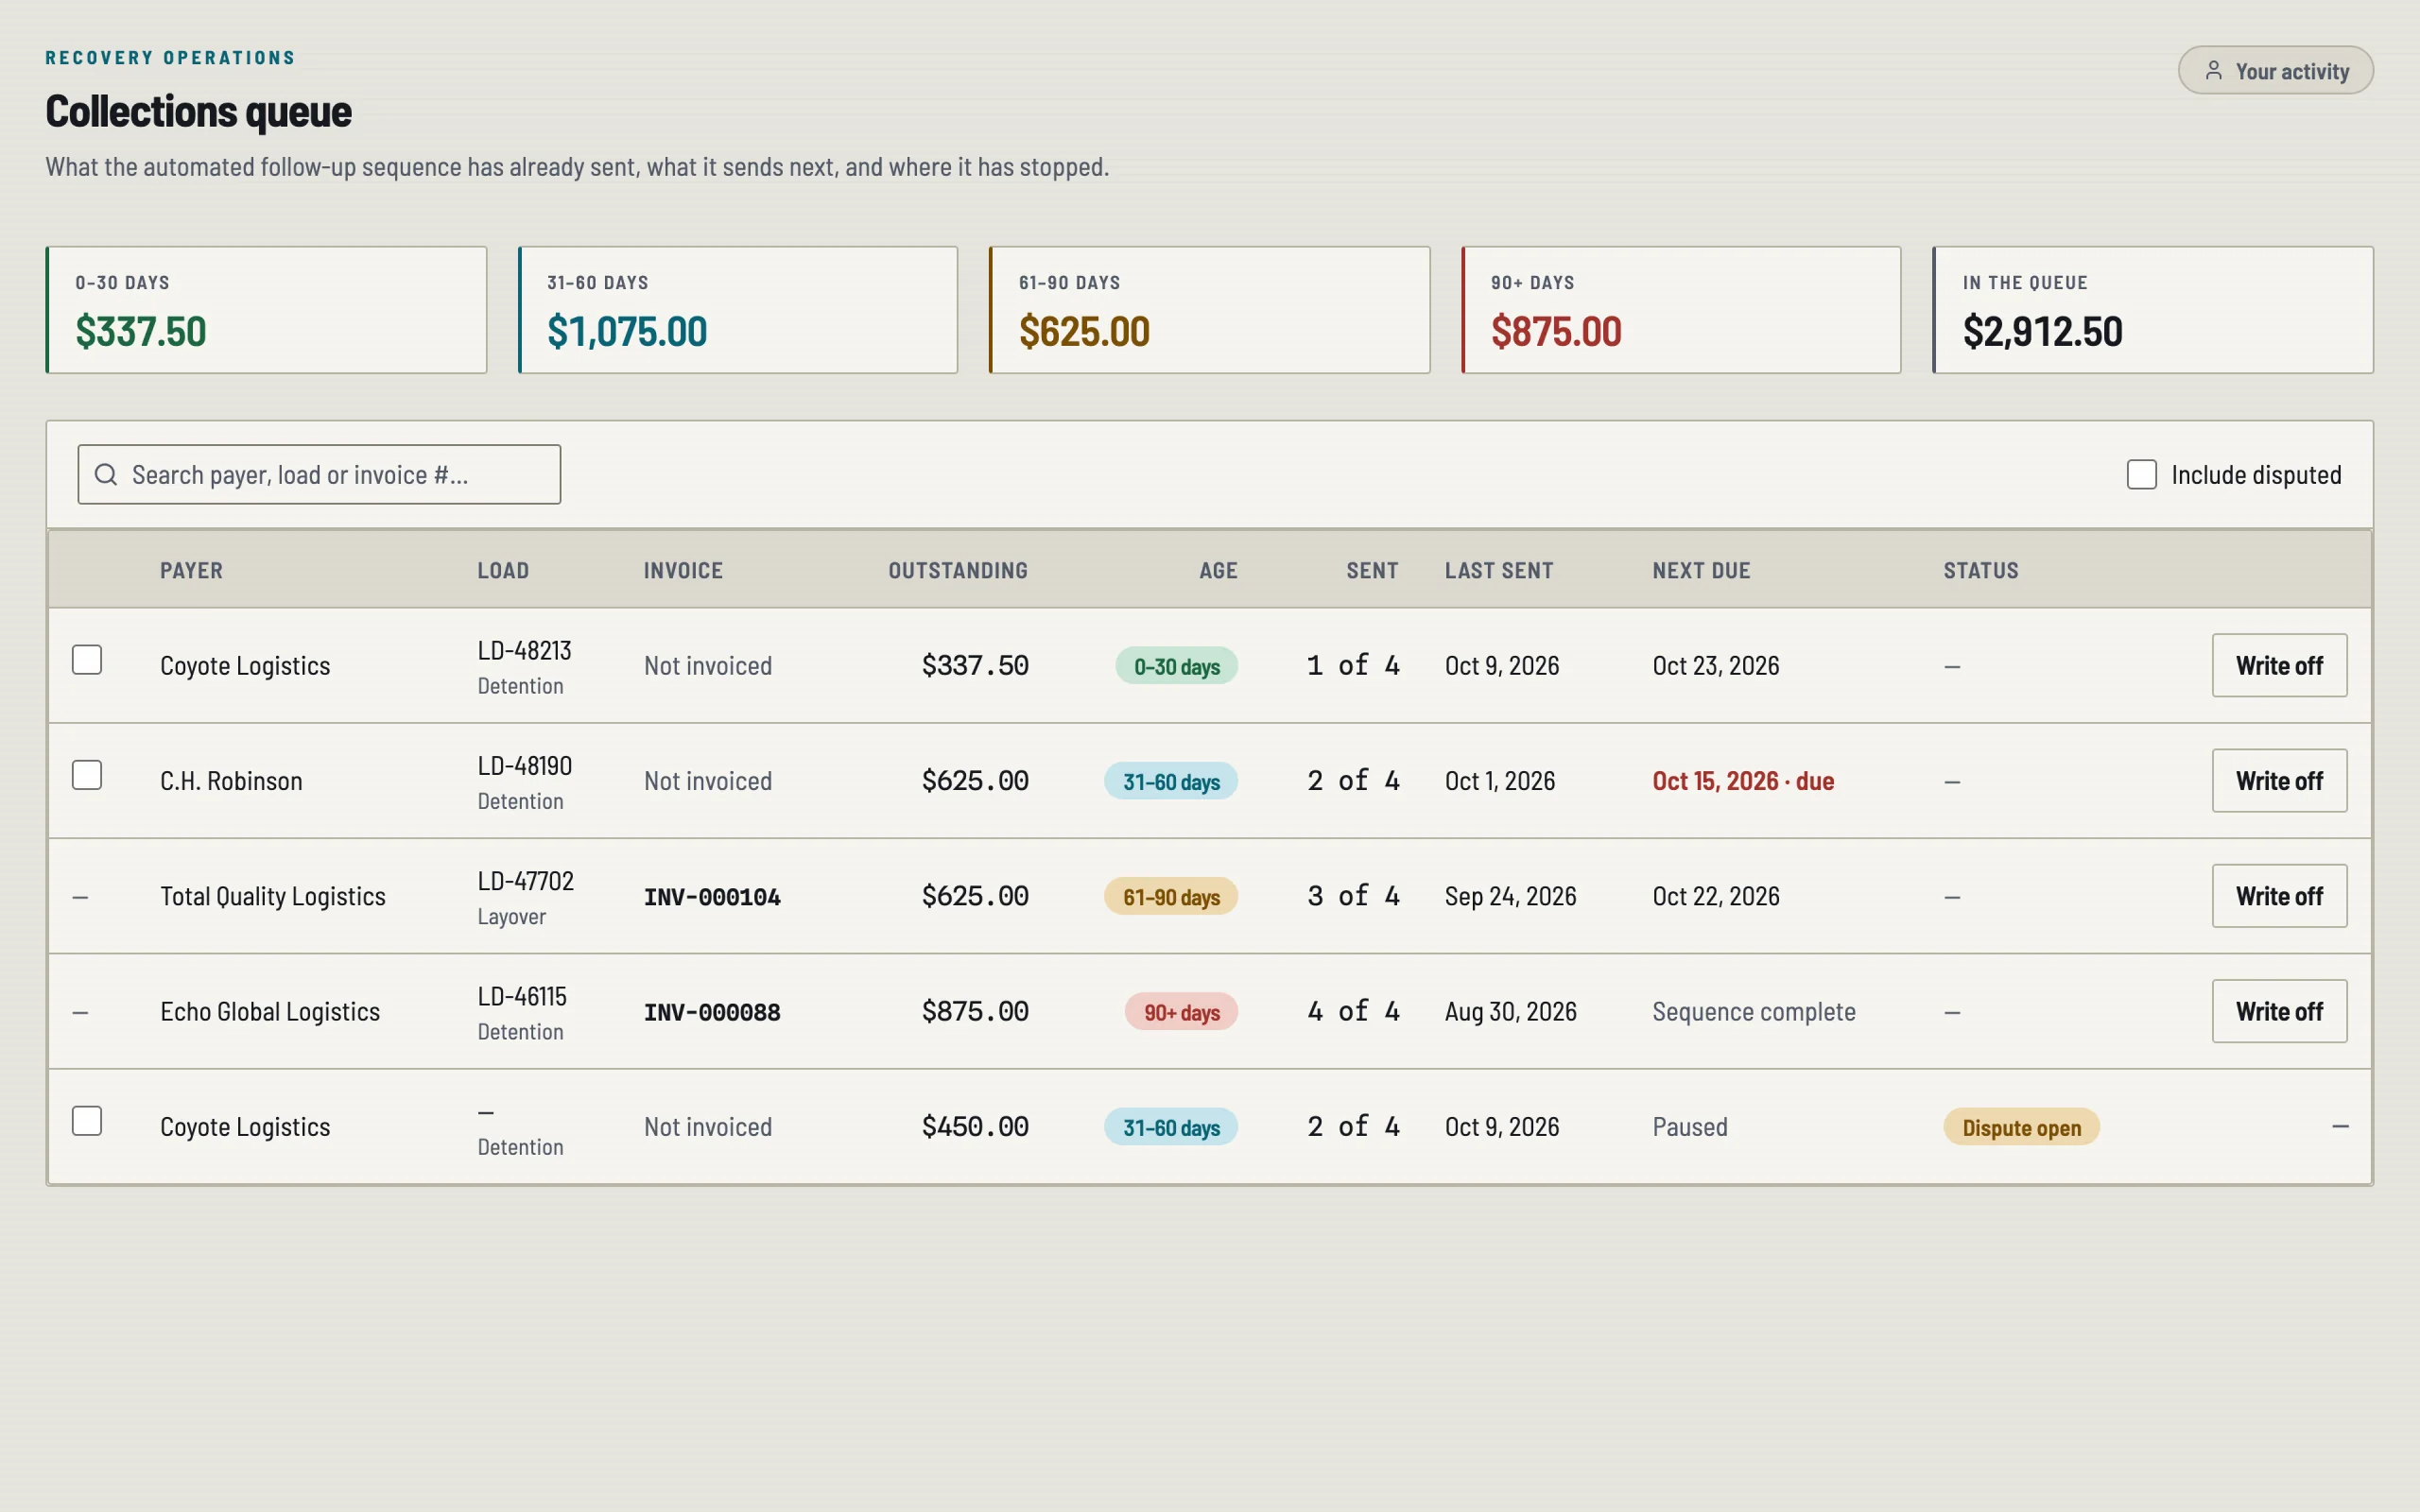Image resolution: width=2420 pixels, height=1512 pixels.
Task: Open the 31-60 days aging card
Action: point(738,310)
